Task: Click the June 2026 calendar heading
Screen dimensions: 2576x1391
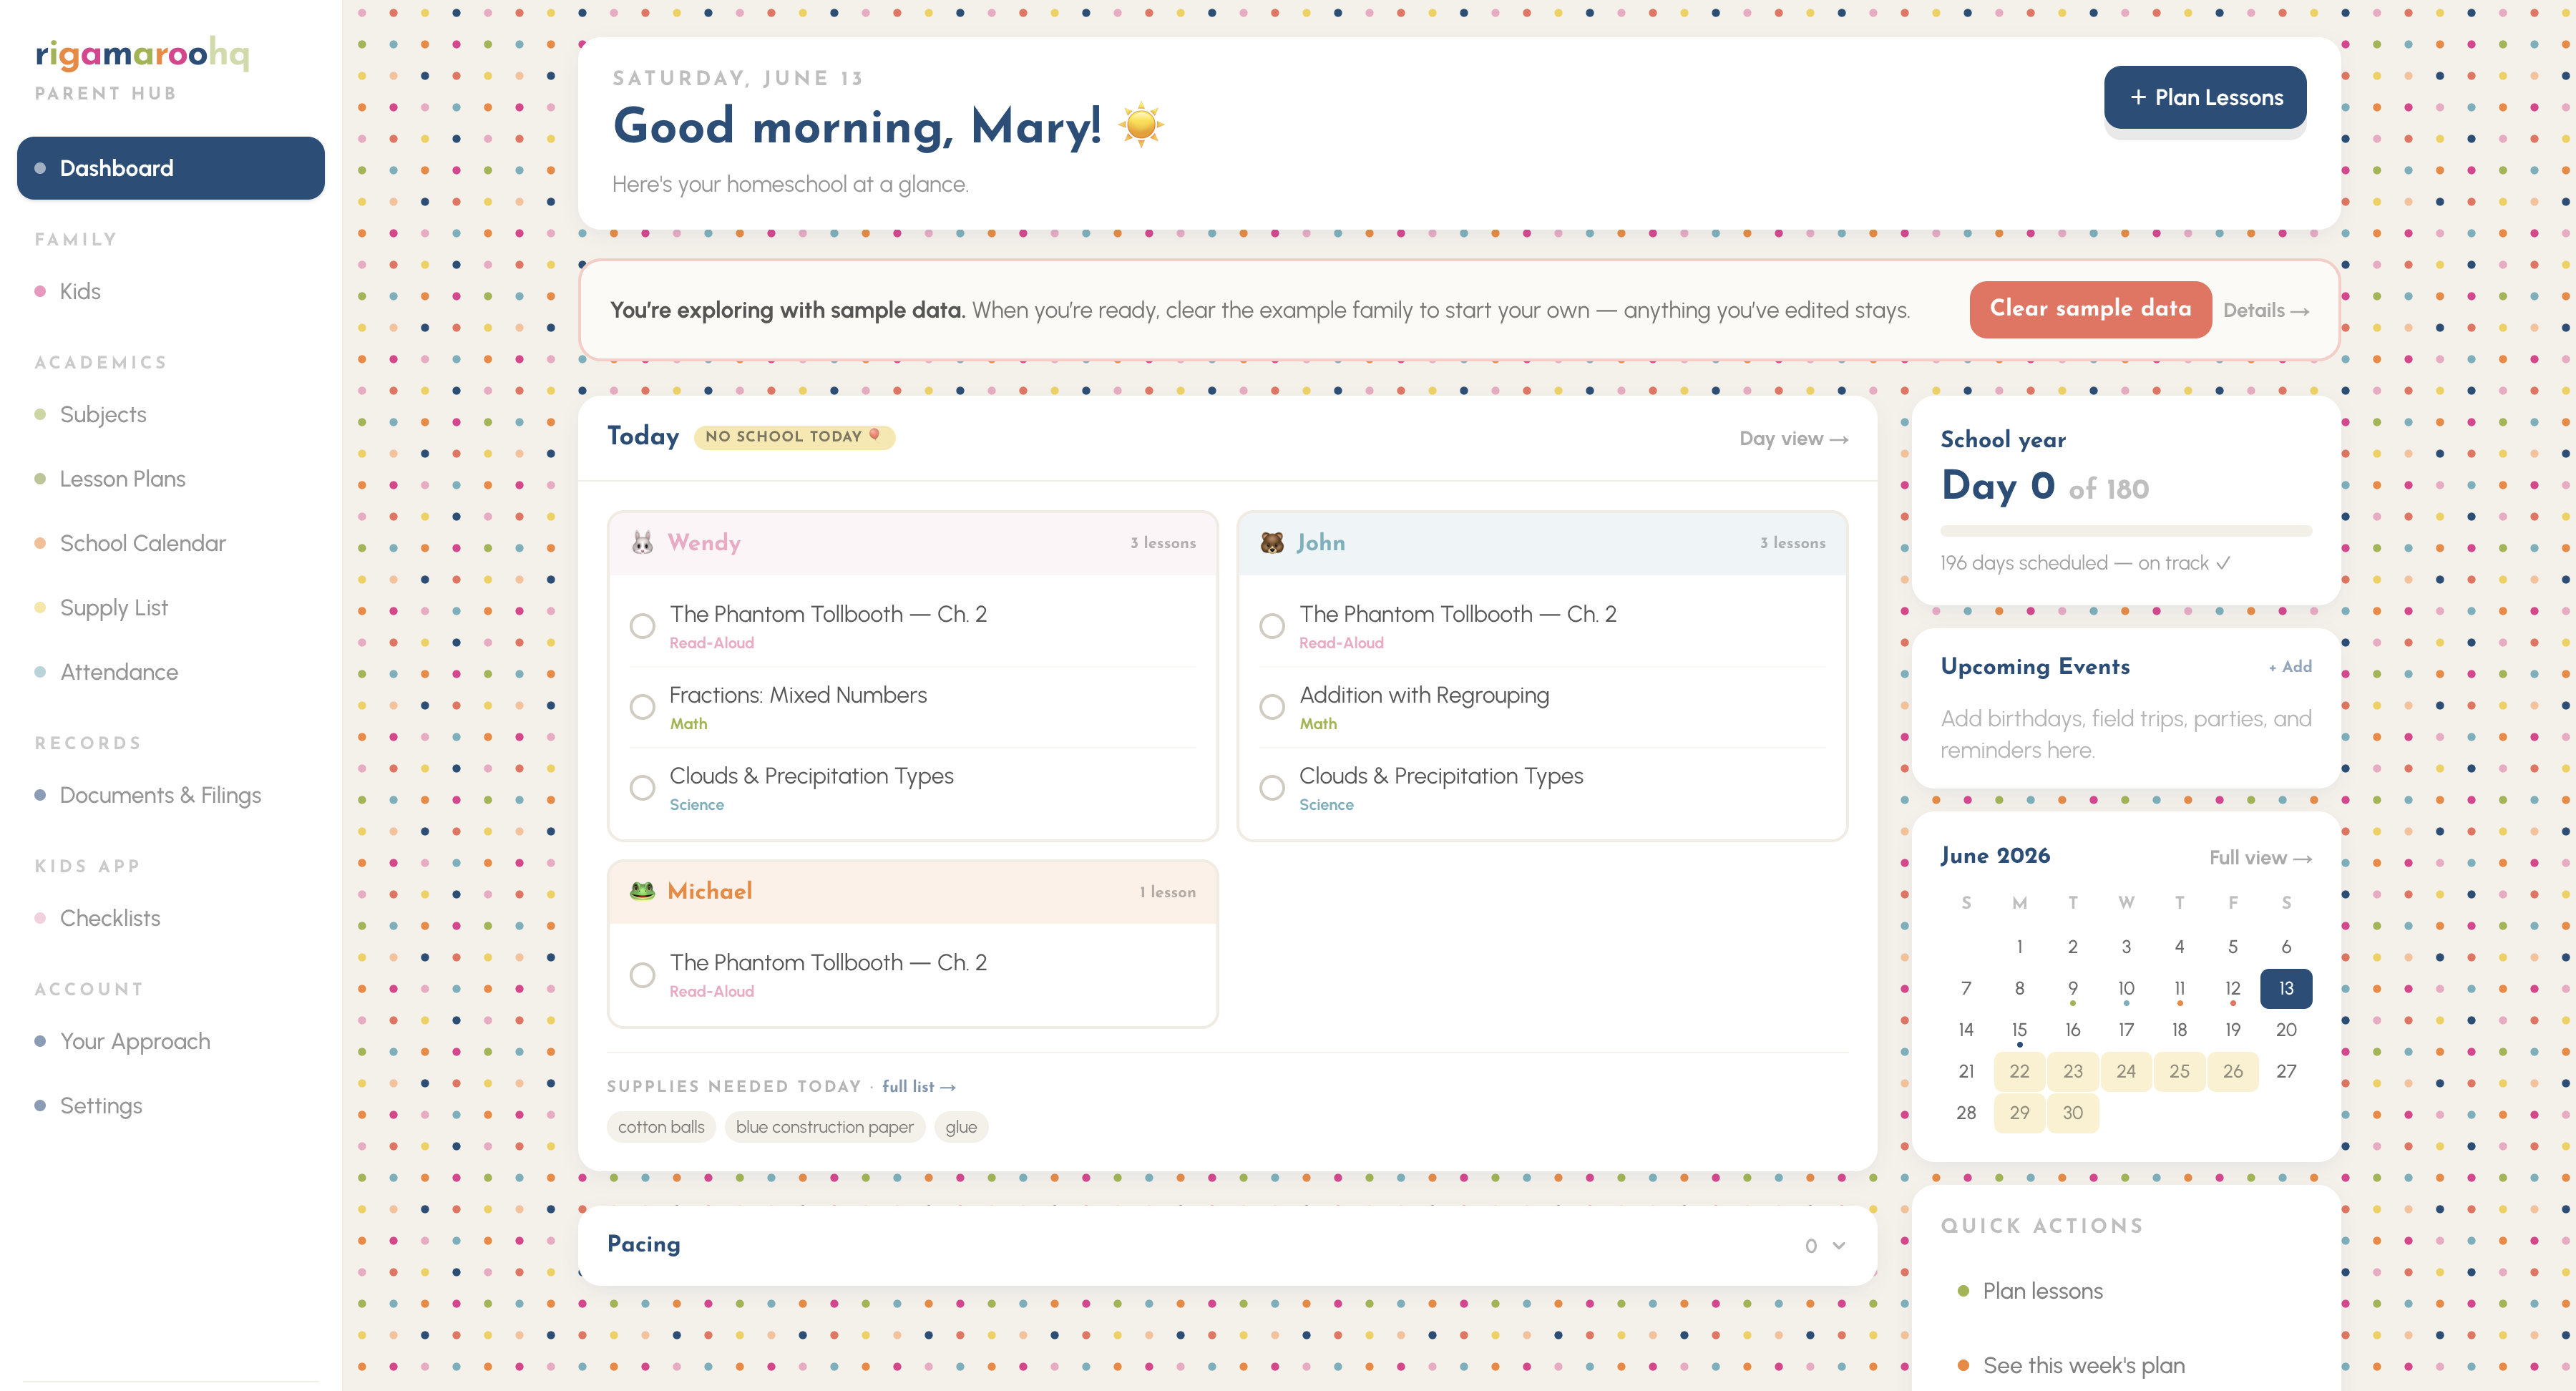Action: (x=1995, y=856)
